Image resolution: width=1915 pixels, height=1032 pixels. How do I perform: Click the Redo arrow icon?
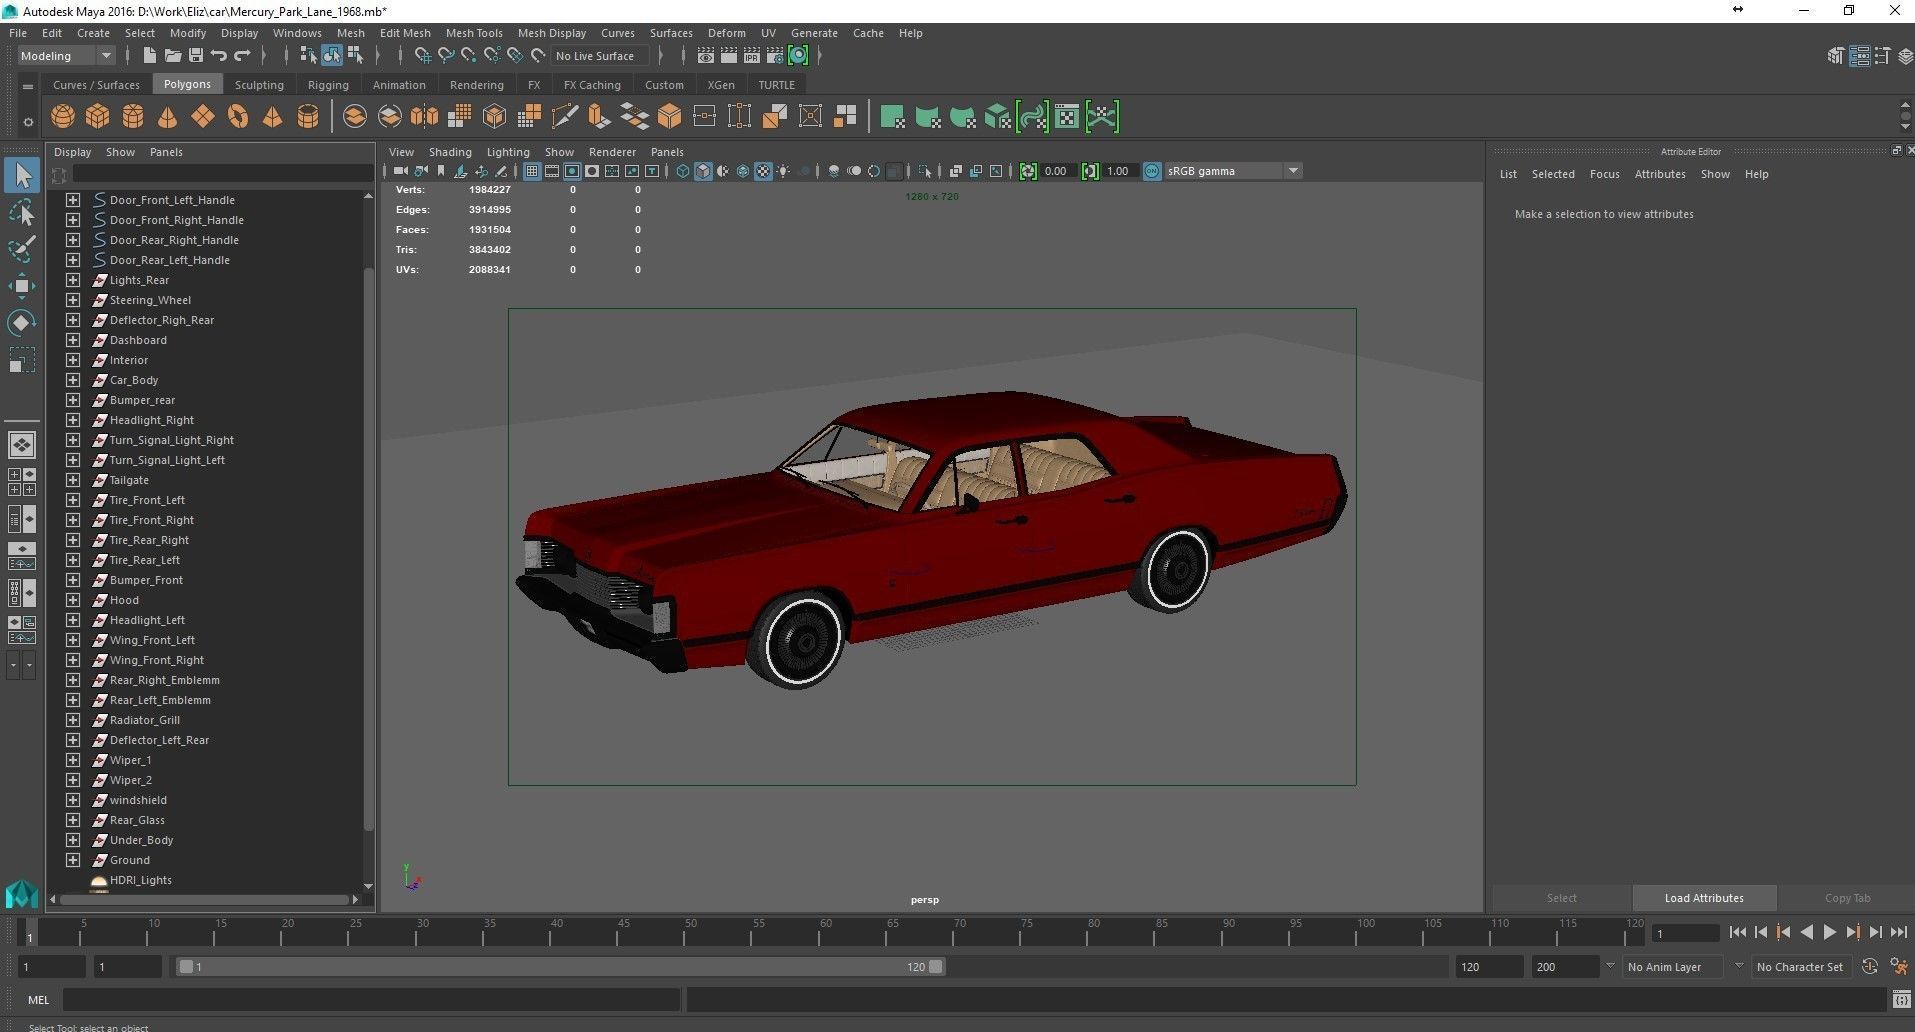pyautogui.click(x=242, y=56)
